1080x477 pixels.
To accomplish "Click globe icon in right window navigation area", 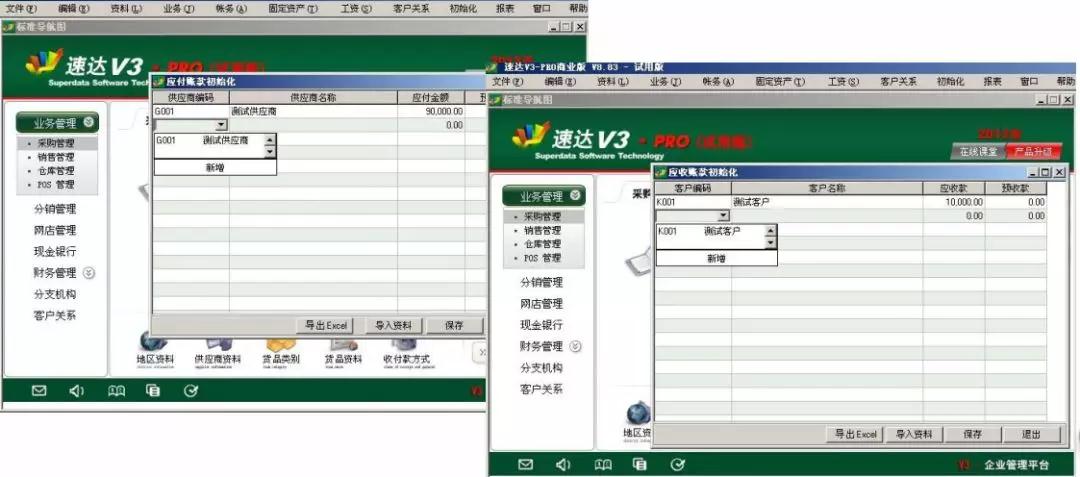I will click(x=638, y=414).
